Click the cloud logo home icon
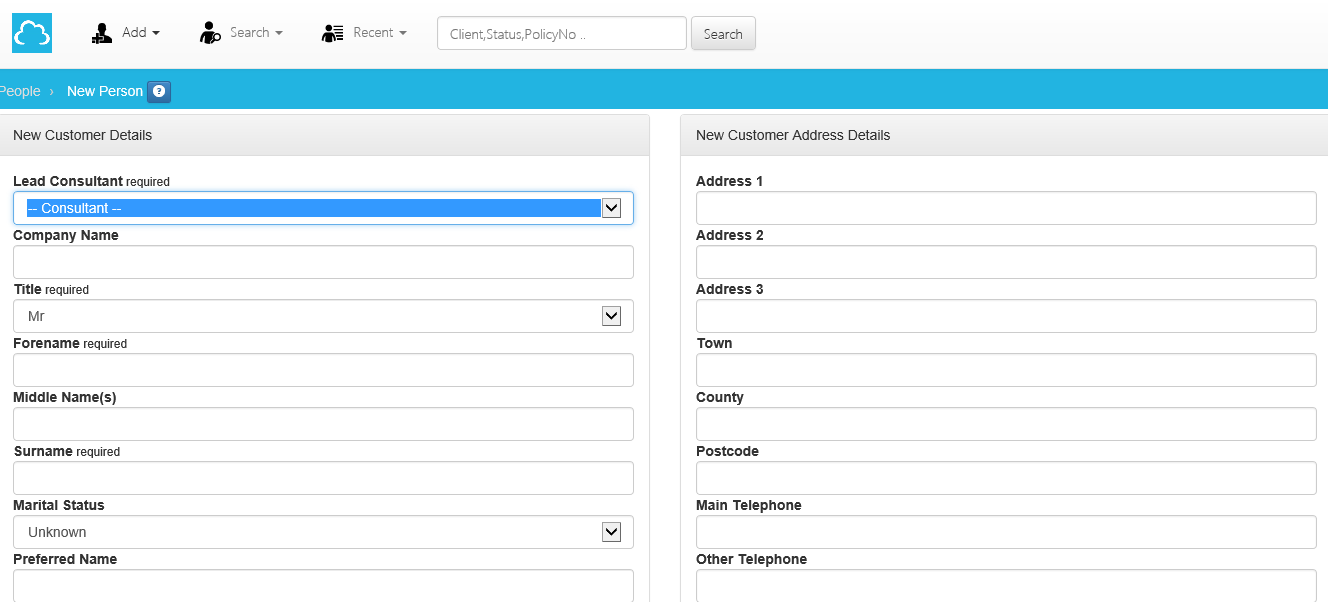Screen dimensions: 1328x602 (32, 33)
